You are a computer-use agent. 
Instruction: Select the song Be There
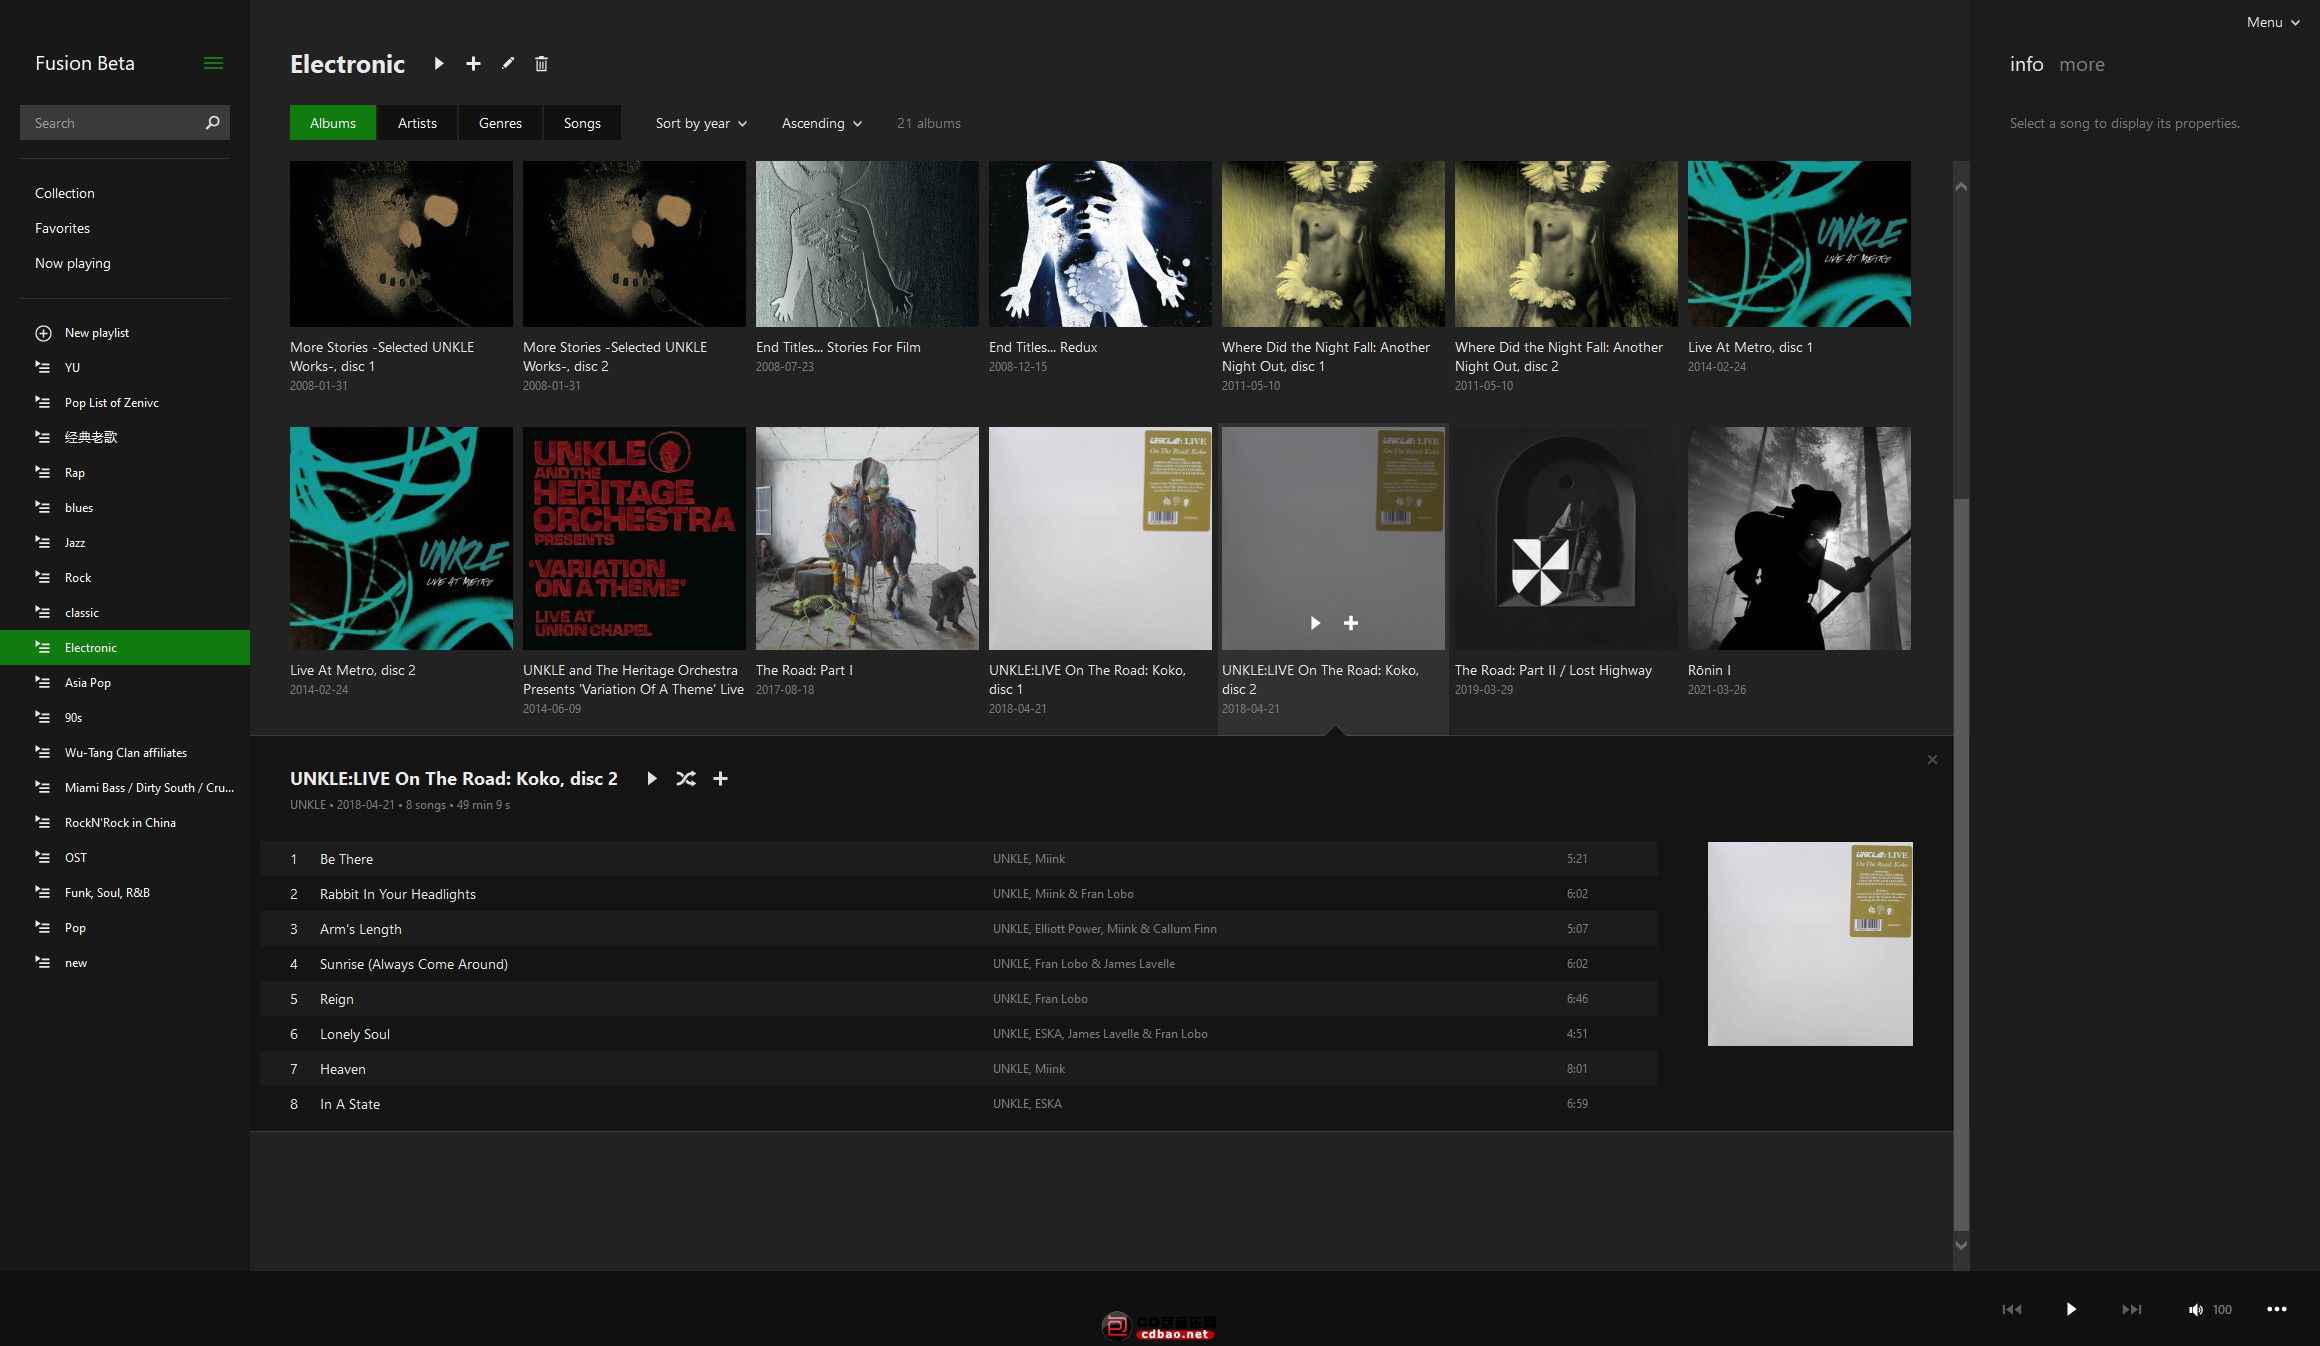pyautogui.click(x=959, y=859)
